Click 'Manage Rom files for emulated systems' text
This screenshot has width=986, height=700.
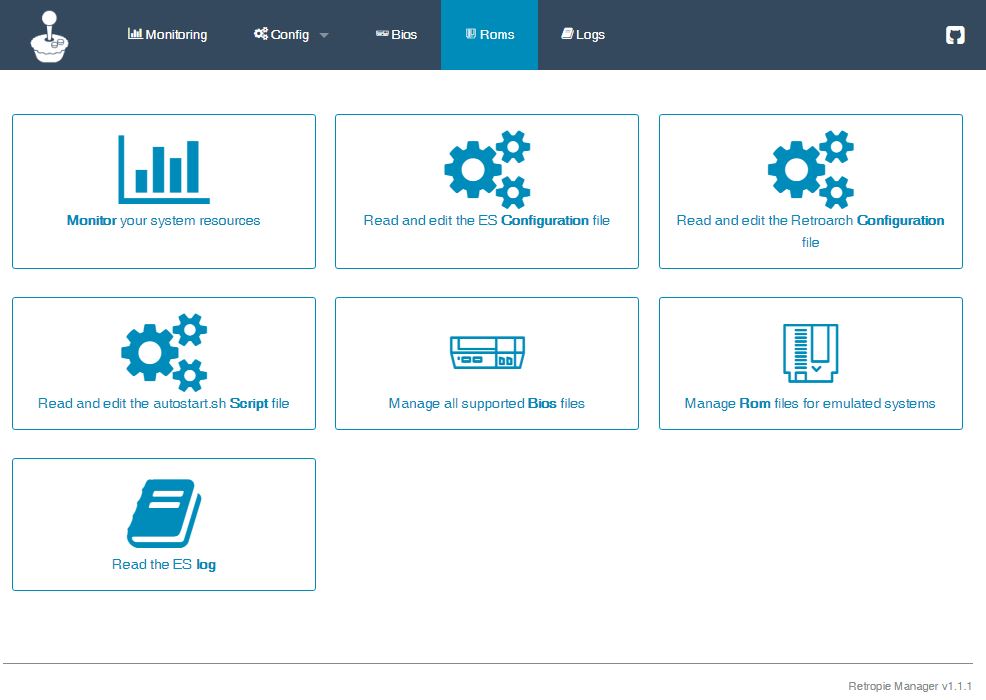coord(810,404)
